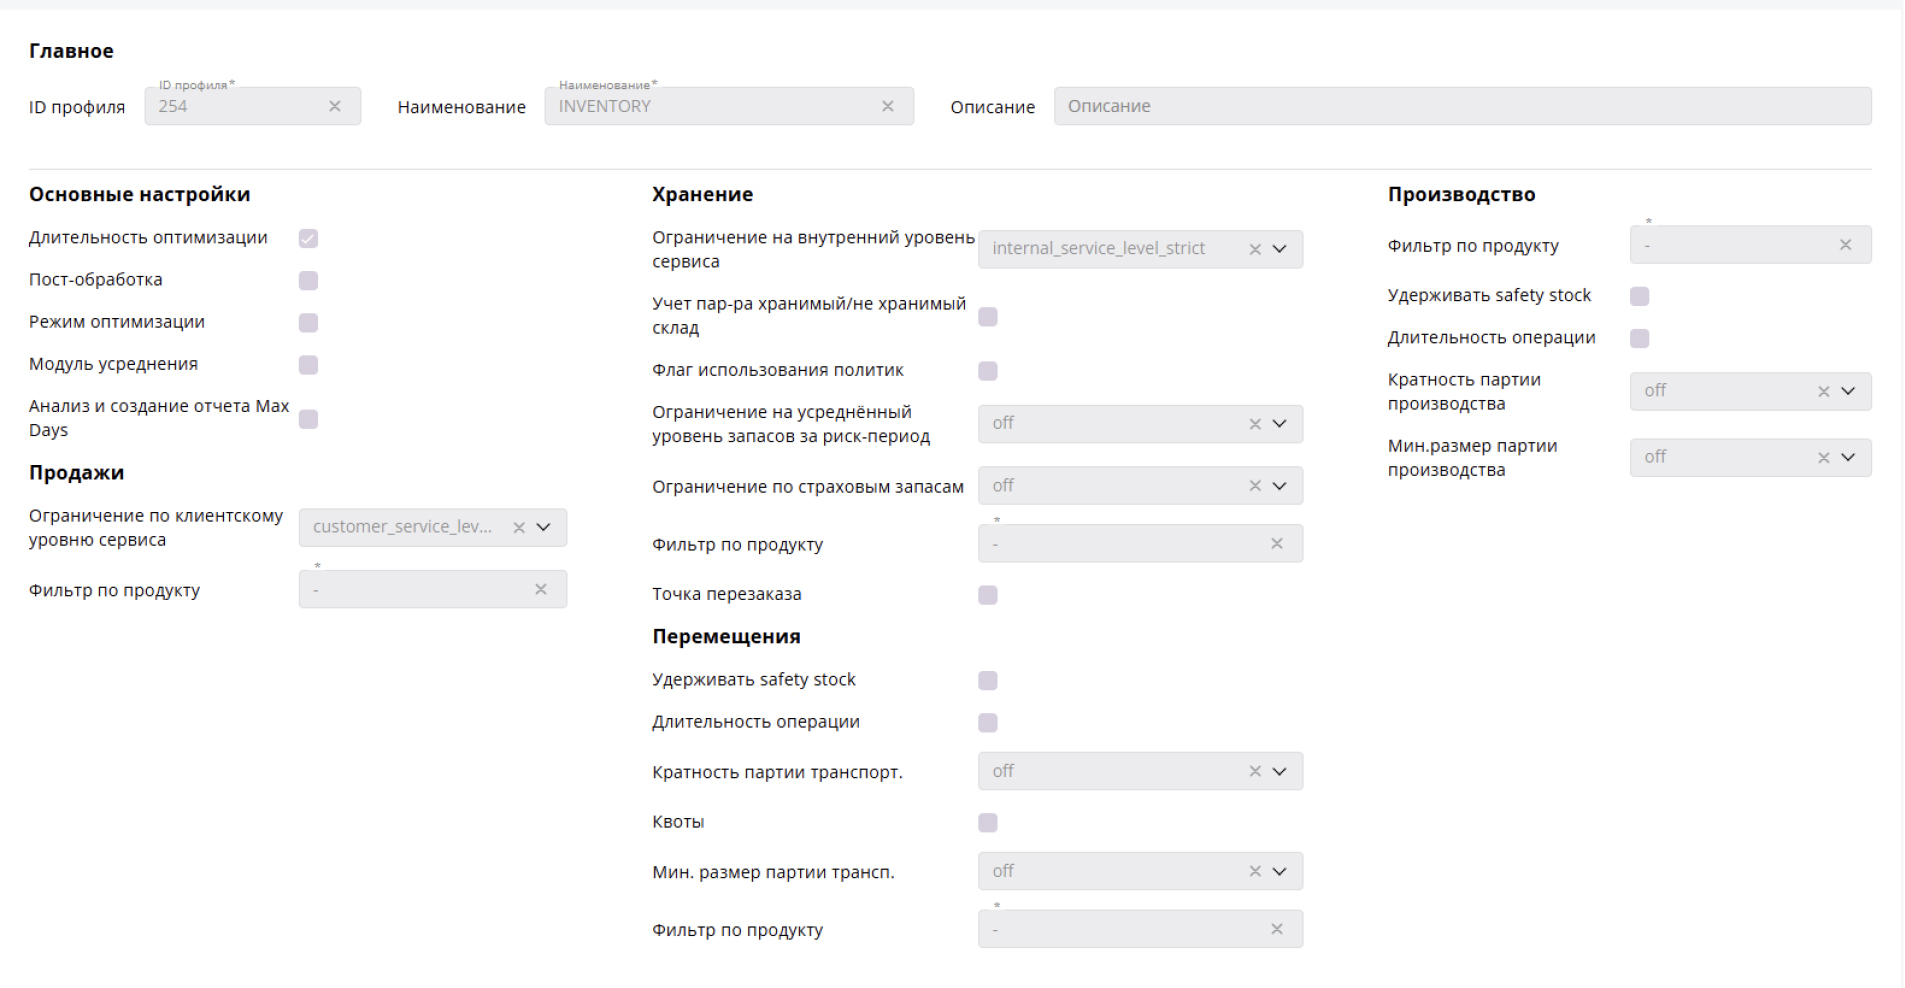Image resolution: width=1905 pixels, height=988 pixels.
Task: Enable the Пост-обработка checkbox
Action: pyautogui.click(x=308, y=280)
